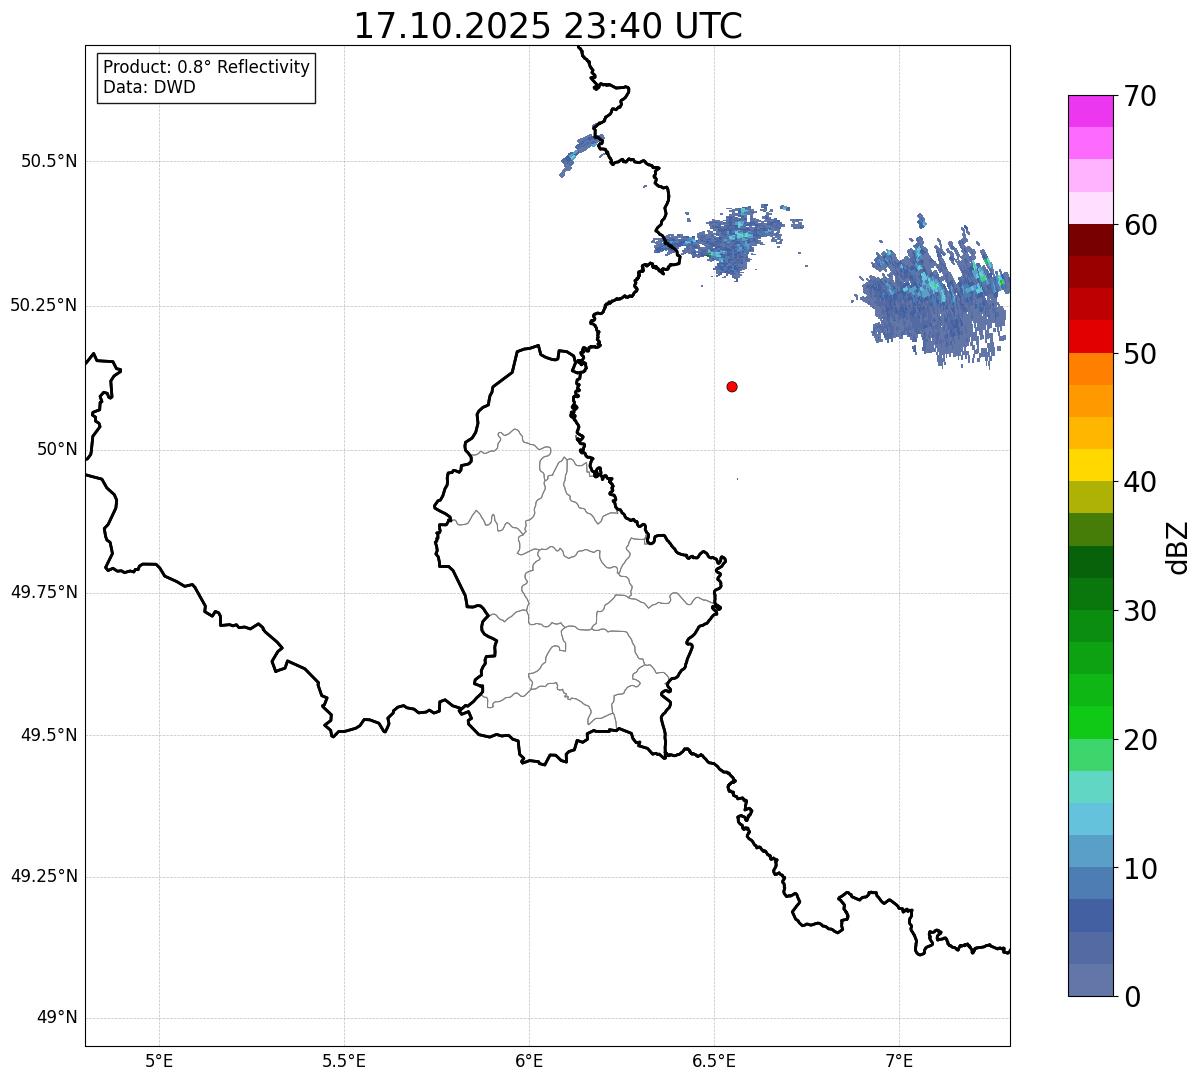This screenshot has width=1202, height=1081.
Task: Click the colorbar tick label '60'
Action: tap(1139, 225)
